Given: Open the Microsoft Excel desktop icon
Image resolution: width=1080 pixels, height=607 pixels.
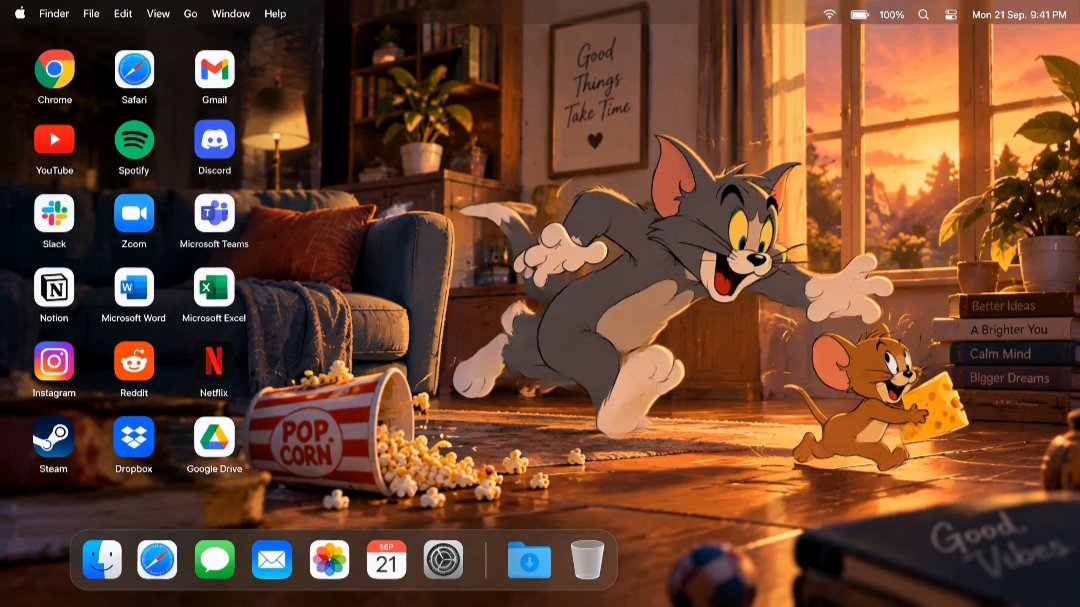Looking at the screenshot, I should click(x=214, y=287).
